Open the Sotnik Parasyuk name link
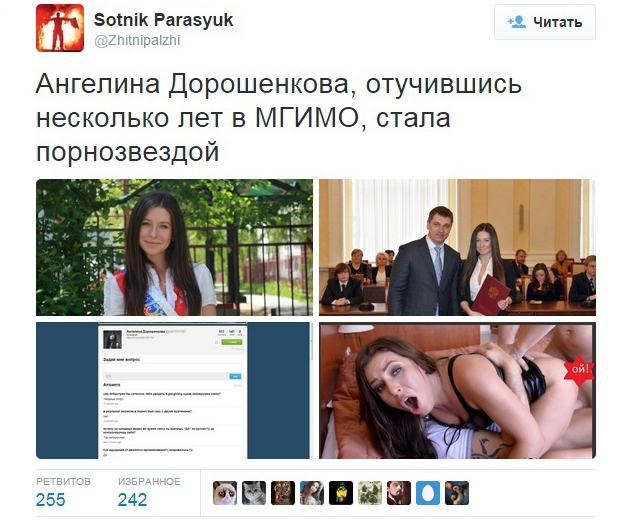 [163, 20]
